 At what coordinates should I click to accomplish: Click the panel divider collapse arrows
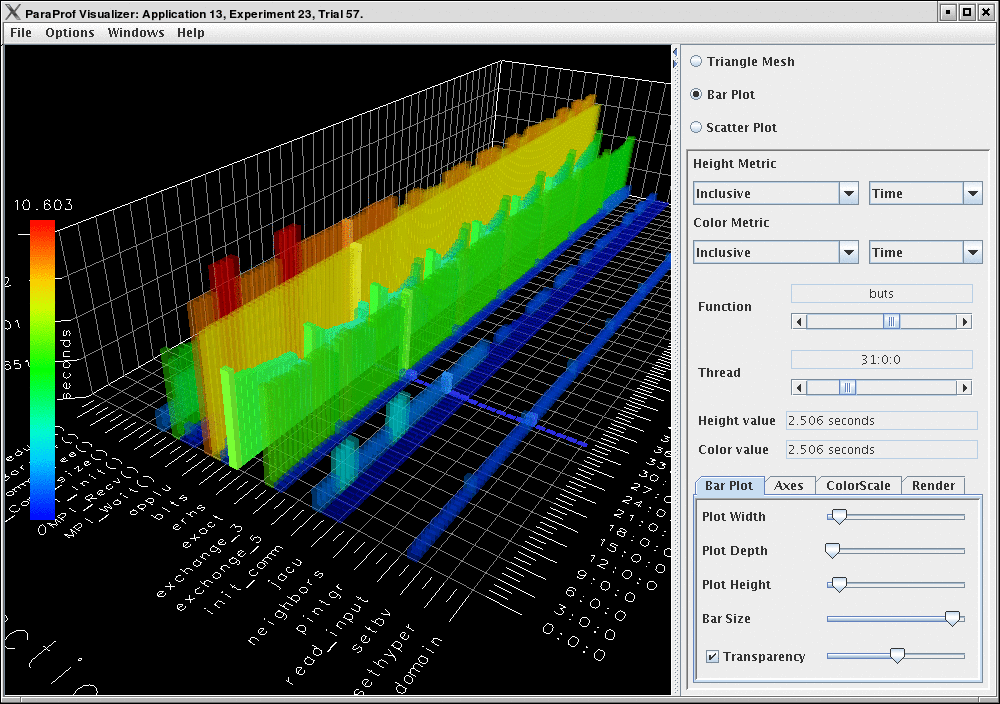pyautogui.click(x=675, y=59)
